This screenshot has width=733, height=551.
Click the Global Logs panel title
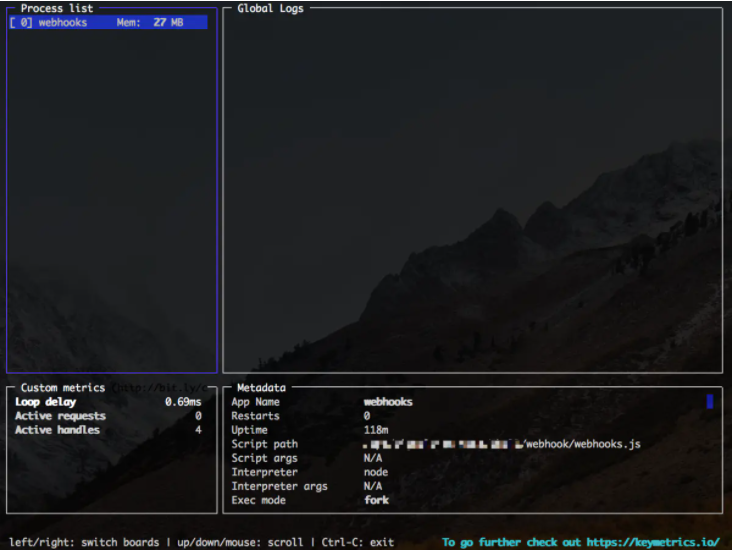[x=270, y=8]
